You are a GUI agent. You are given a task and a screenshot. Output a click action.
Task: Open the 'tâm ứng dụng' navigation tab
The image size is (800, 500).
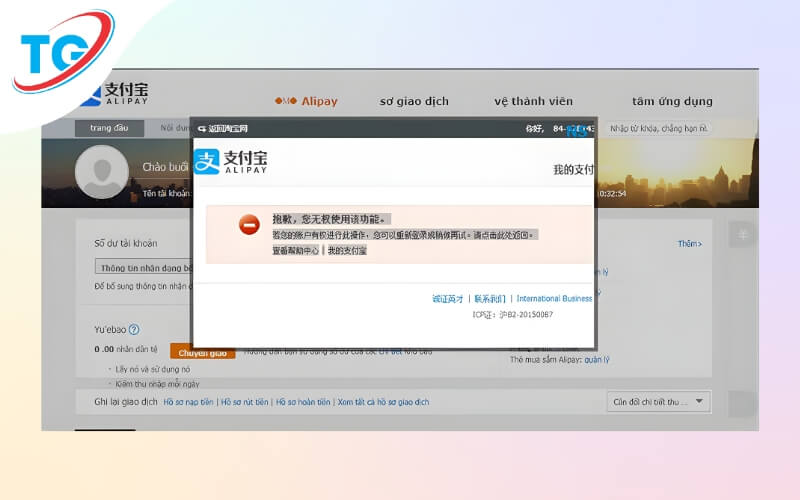pos(672,101)
